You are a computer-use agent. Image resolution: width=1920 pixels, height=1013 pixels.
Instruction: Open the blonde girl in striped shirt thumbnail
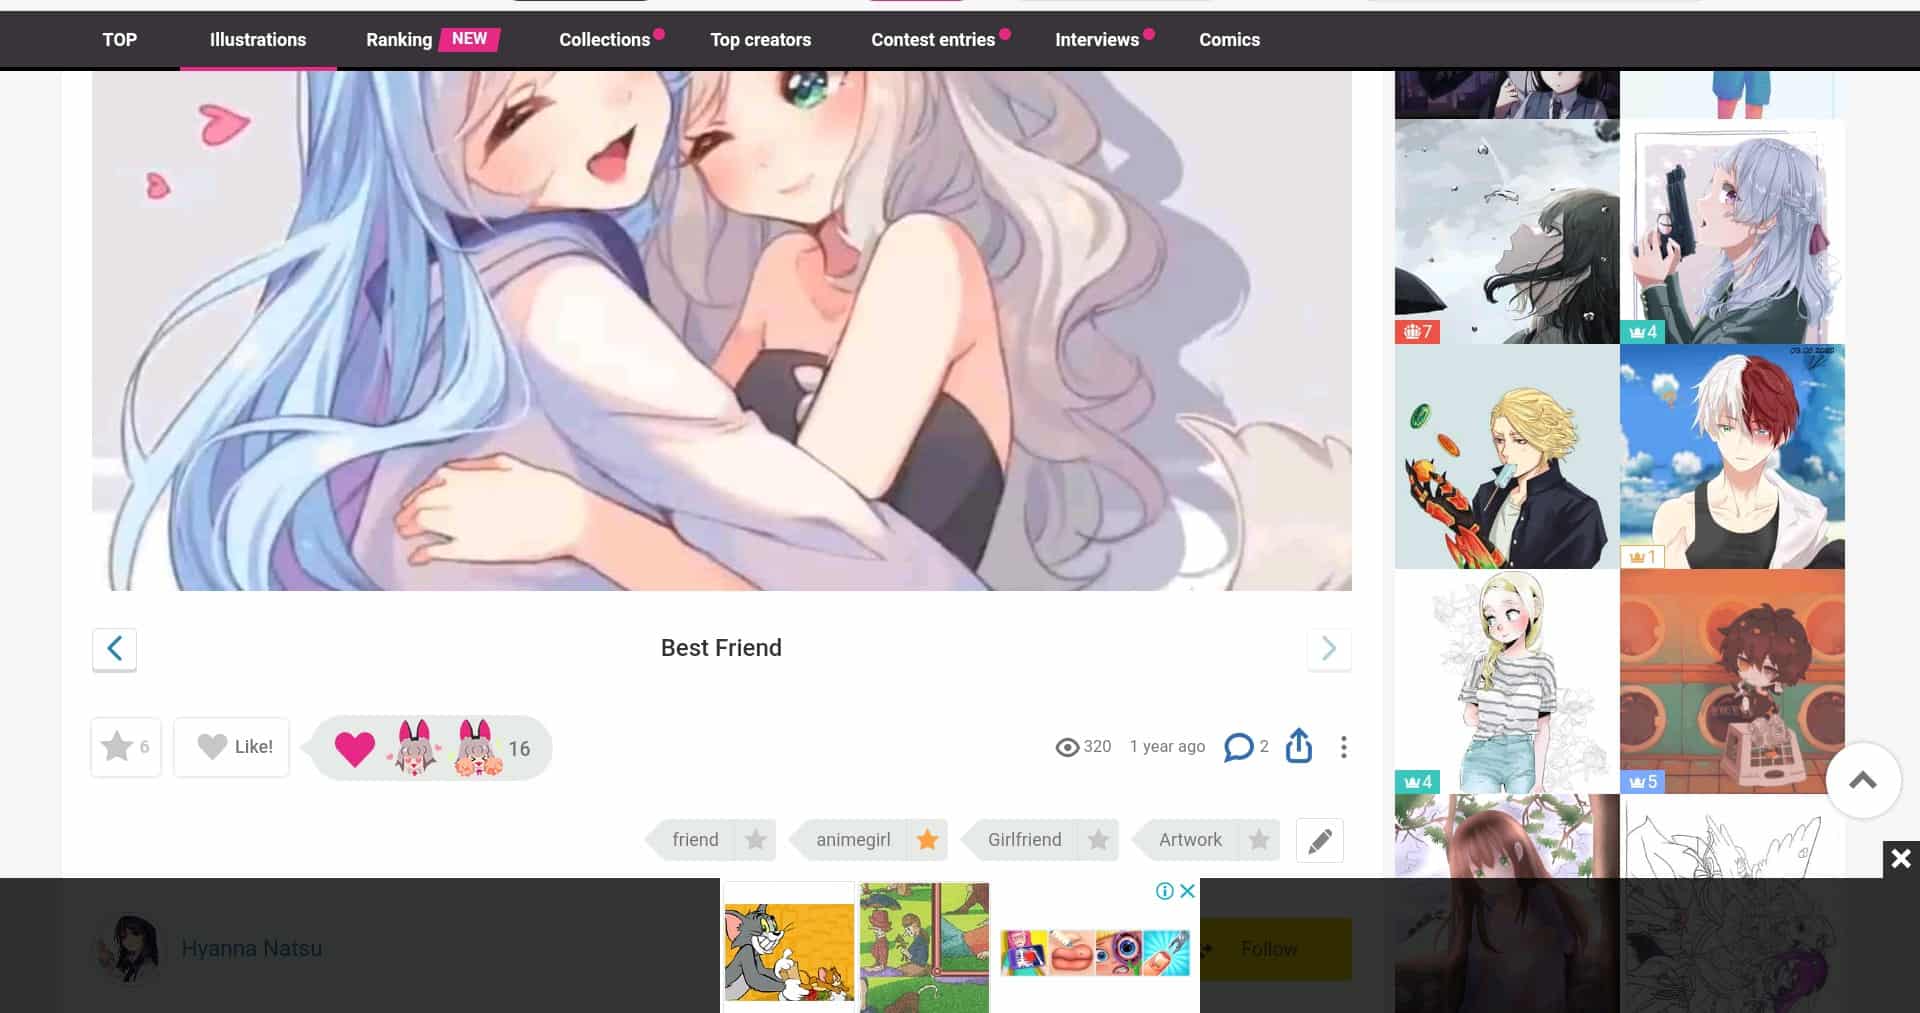1507,682
